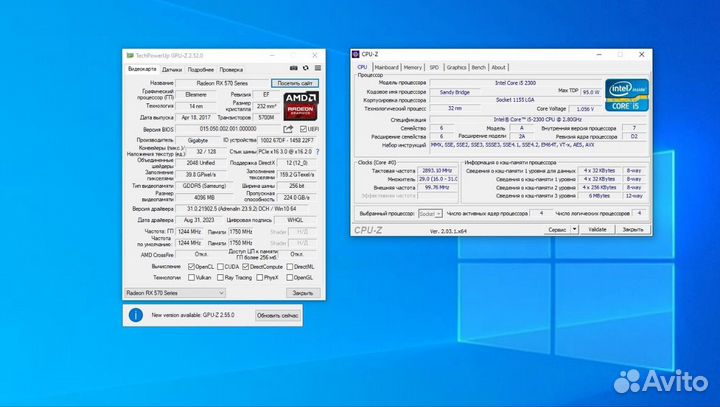Open the Socket processor selection dropdown
720x407 pixels.
point(430,214)
